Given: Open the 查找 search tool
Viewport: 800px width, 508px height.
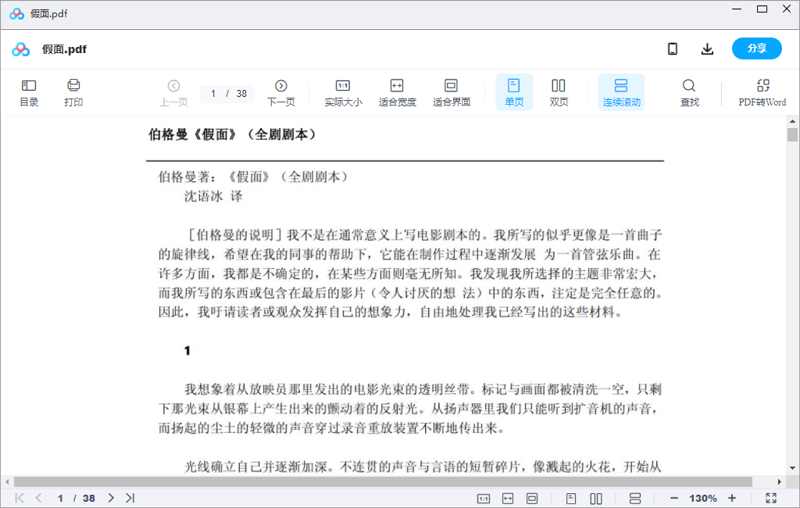Looking at the screenshot, I should pos(689,92).
